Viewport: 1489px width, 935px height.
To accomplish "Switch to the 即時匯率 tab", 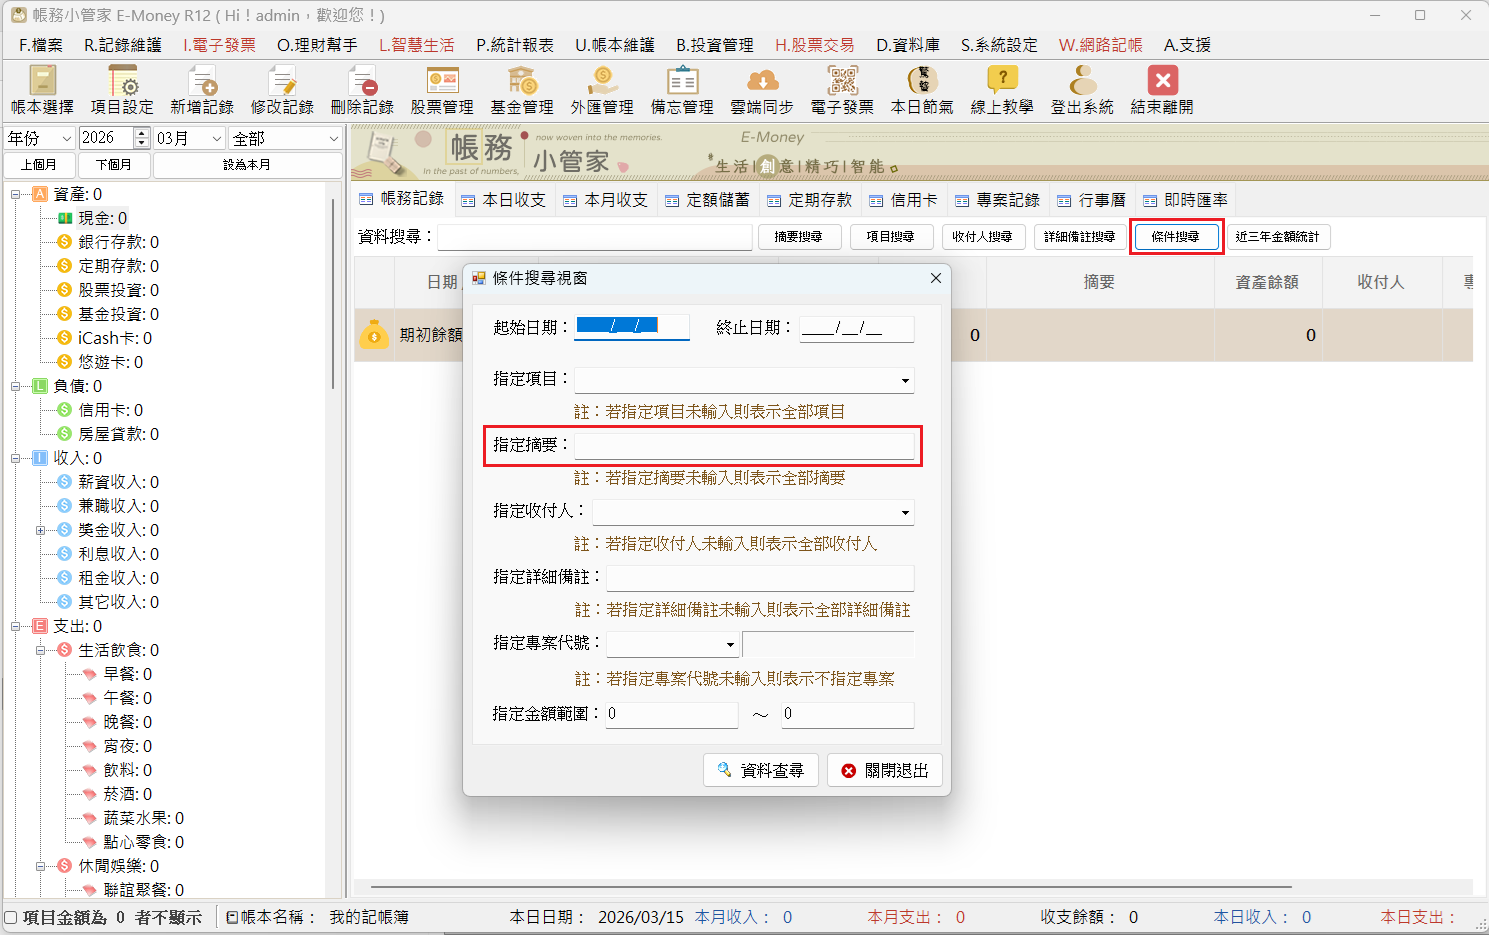I will point(1185,199).
